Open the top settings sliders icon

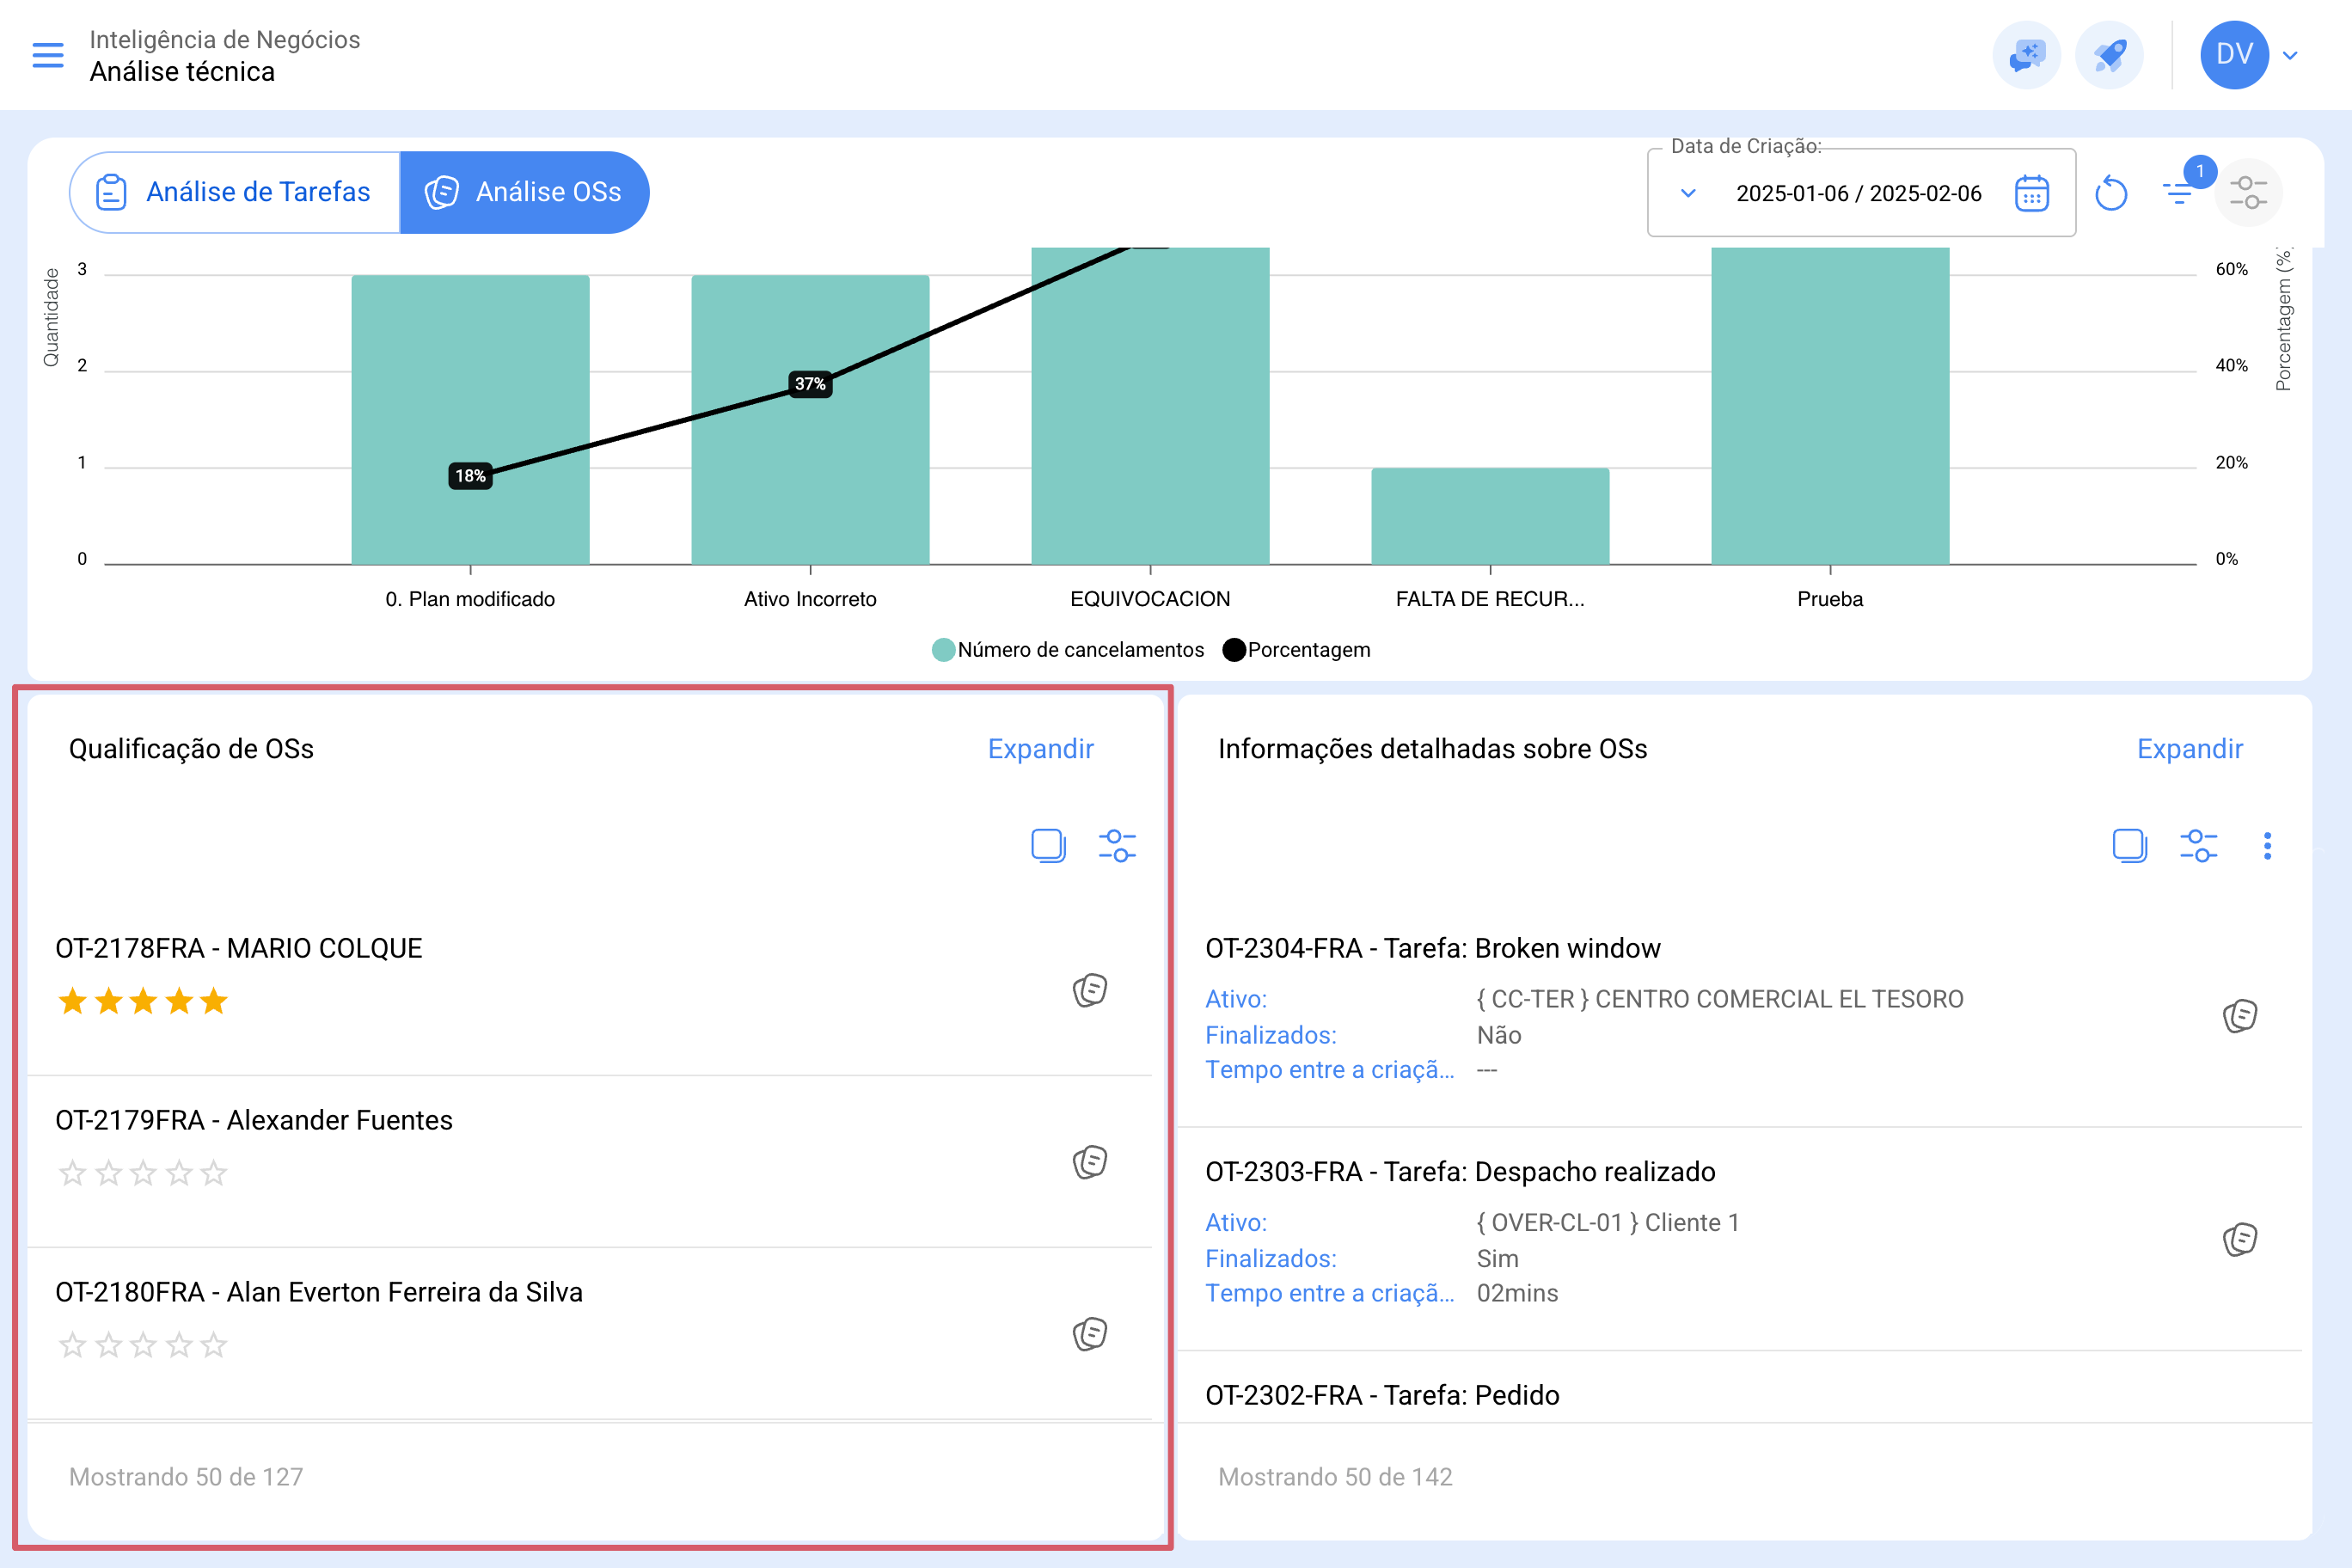tap(2248, 192)
